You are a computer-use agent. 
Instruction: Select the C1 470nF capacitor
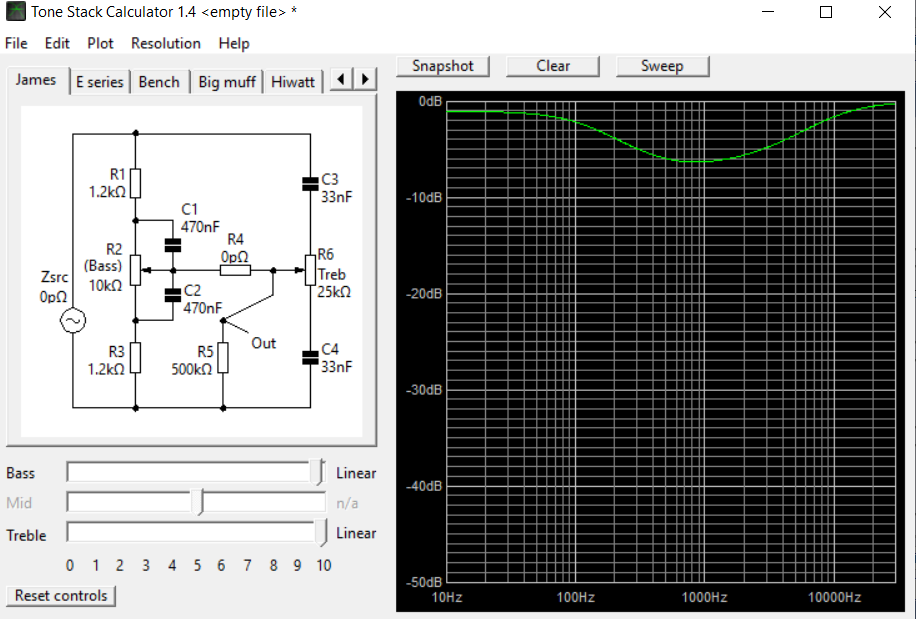coord(173,245)
